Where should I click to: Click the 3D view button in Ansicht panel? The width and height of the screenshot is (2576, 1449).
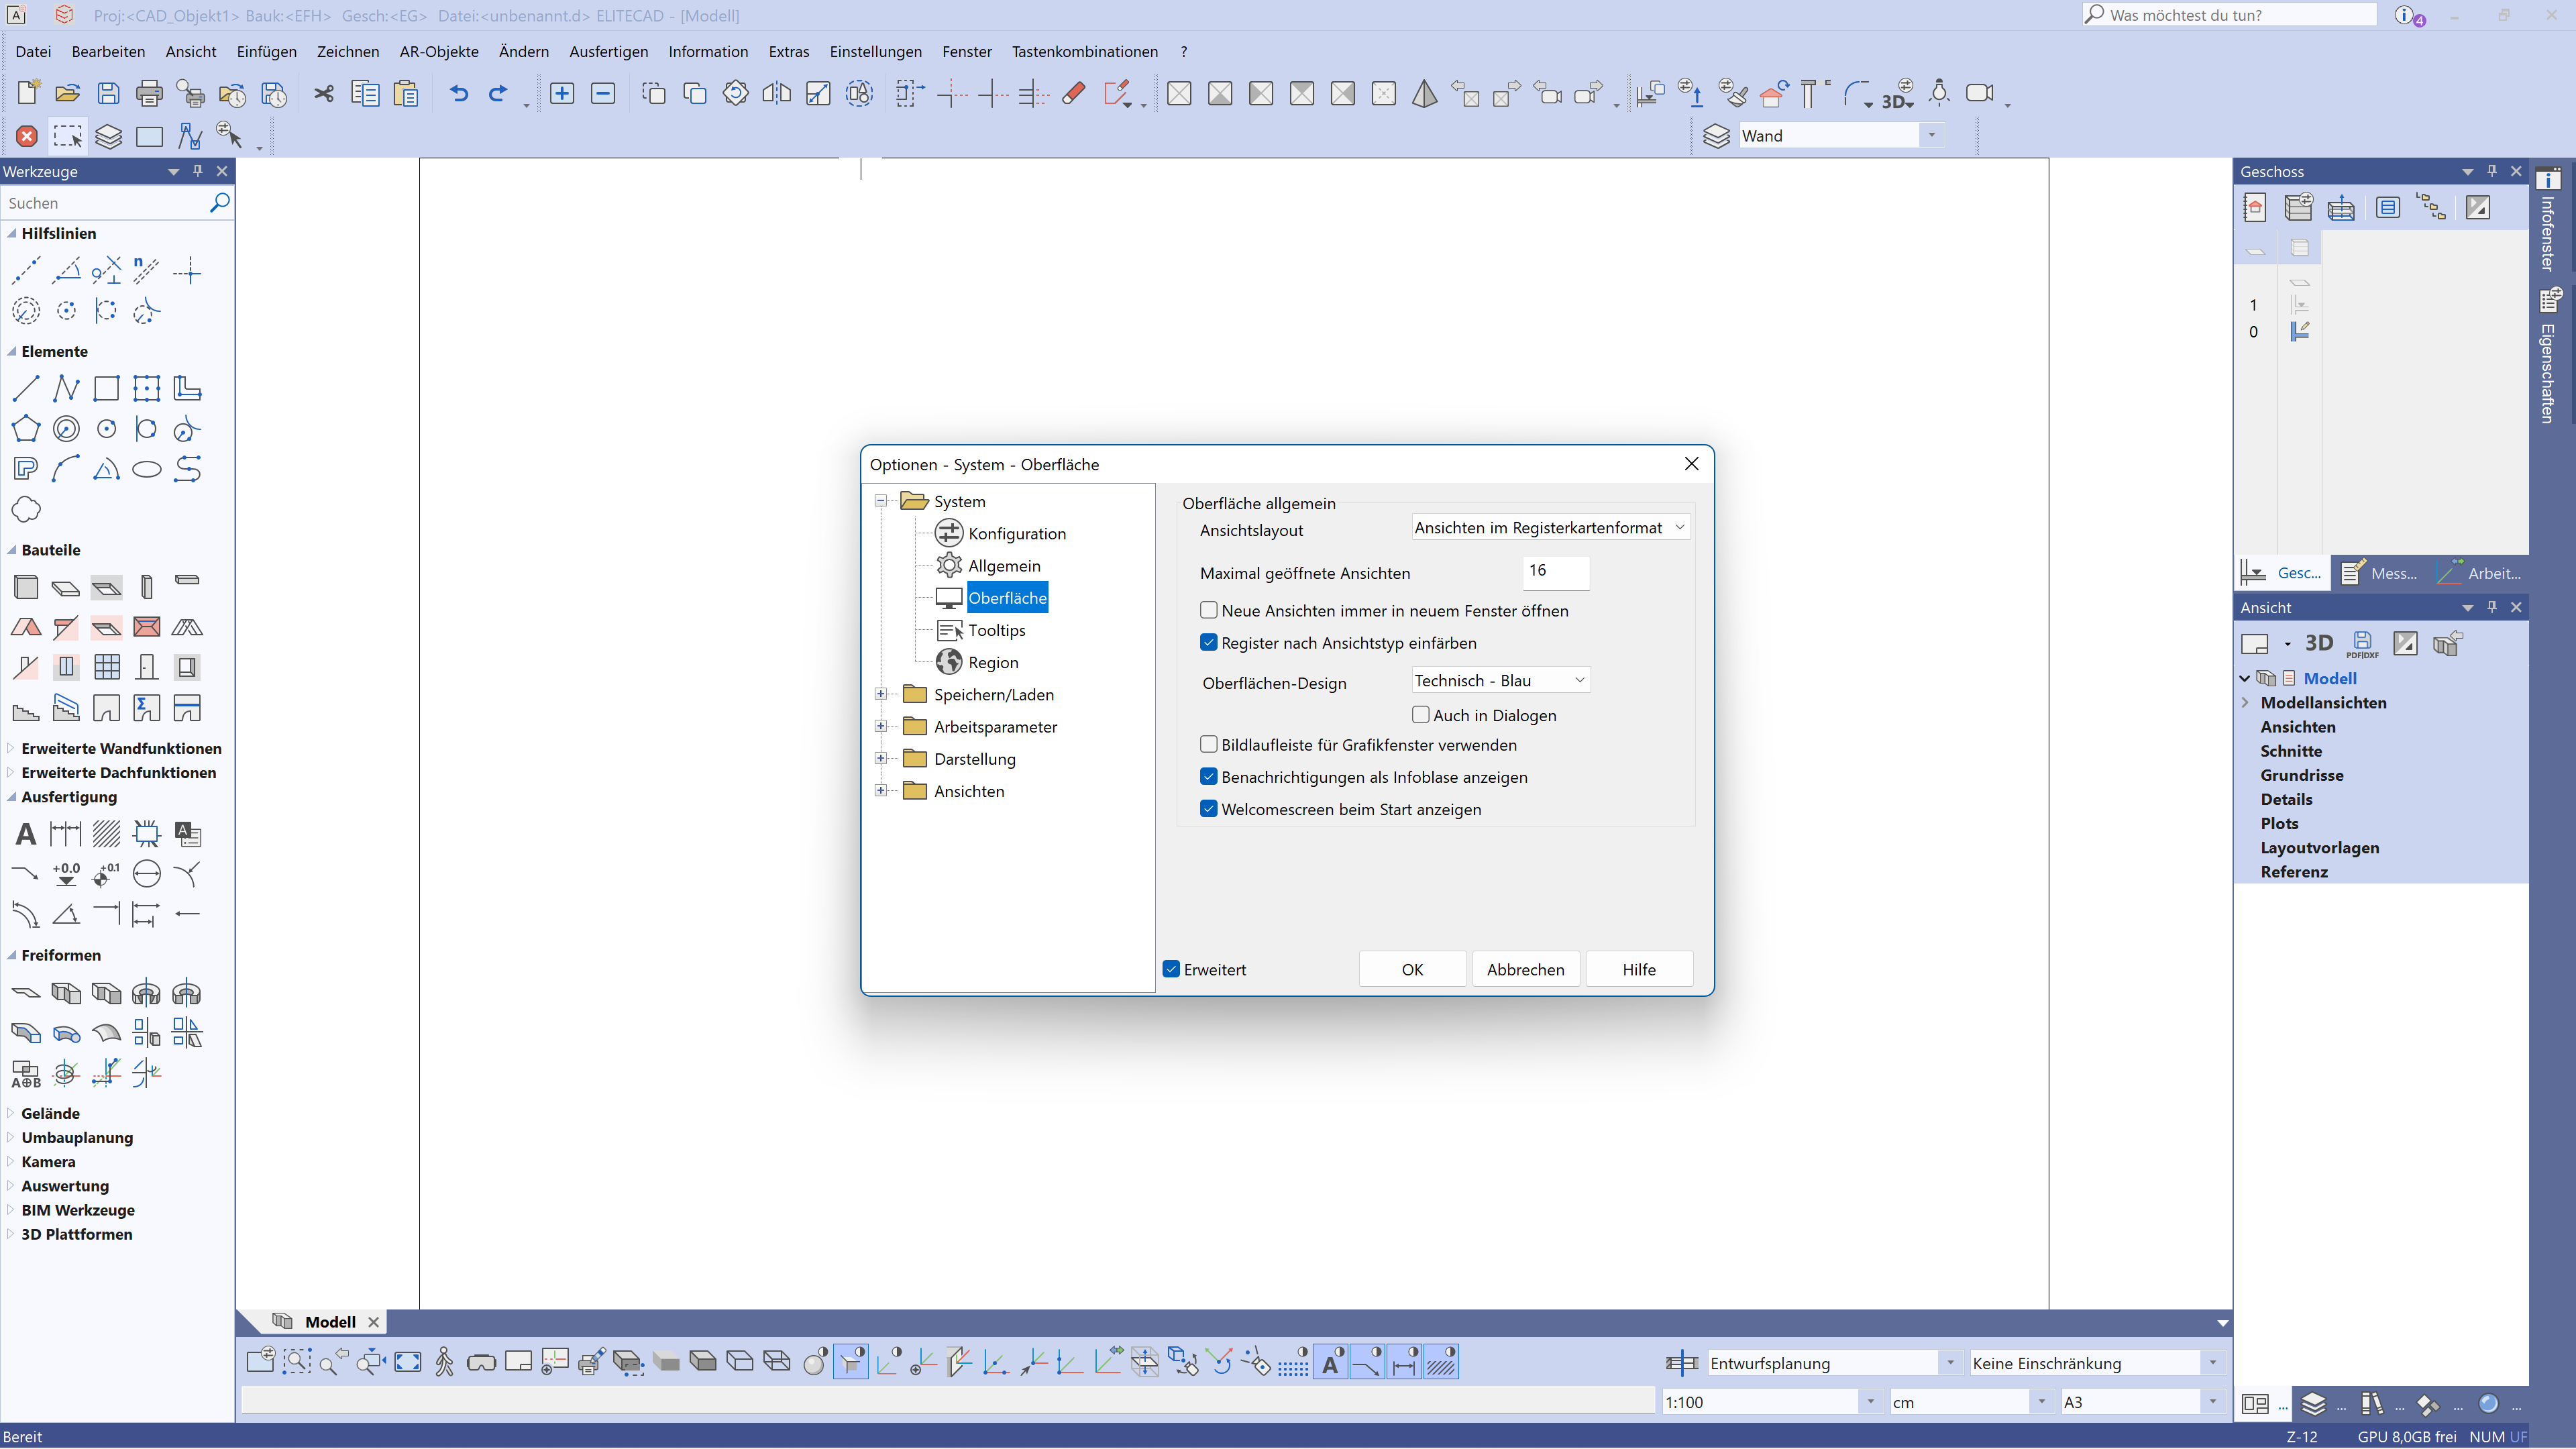2318,643
